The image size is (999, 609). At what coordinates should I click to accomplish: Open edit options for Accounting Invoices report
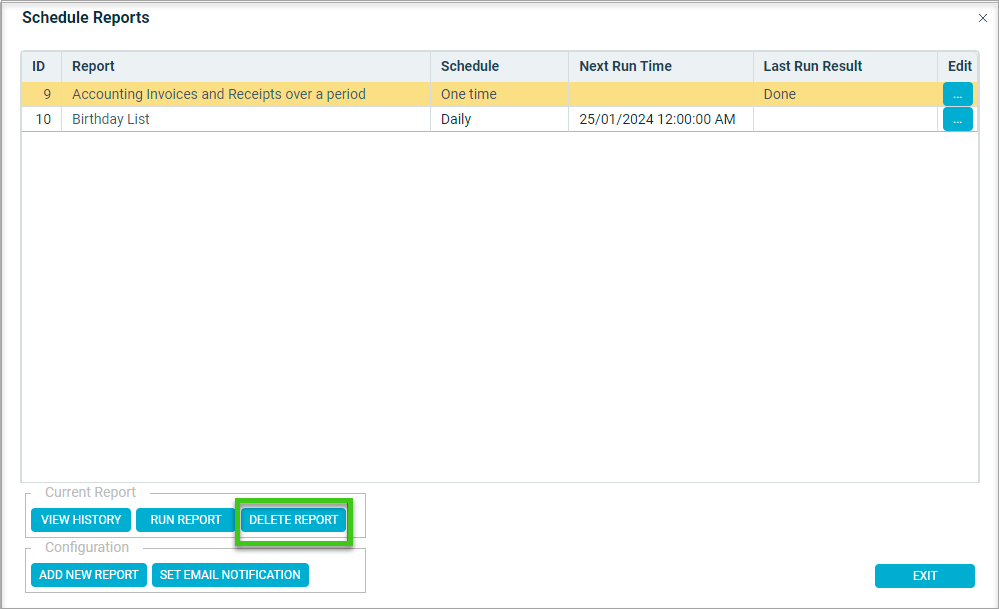point(958,94)
